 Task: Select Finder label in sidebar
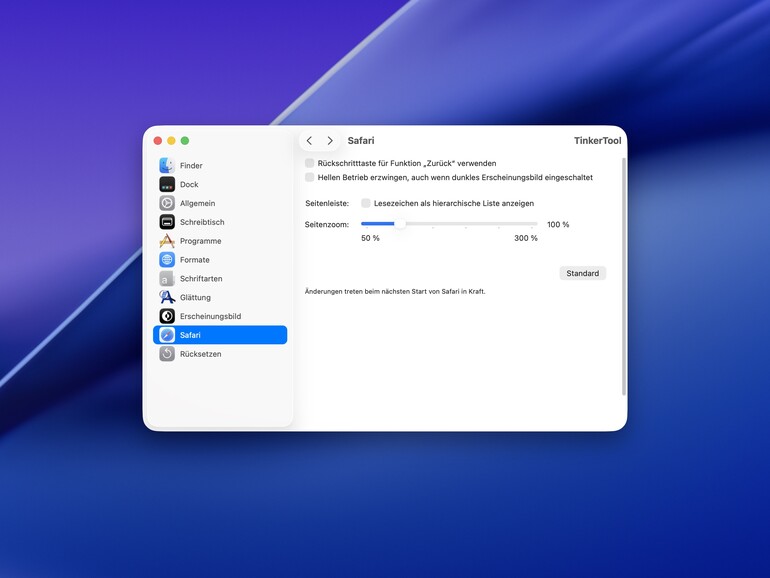click(x=191, y=165)
